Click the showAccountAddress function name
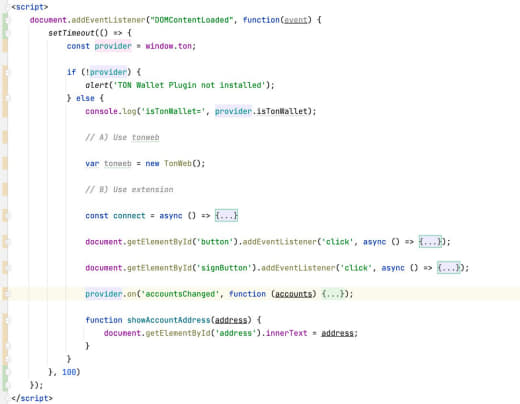The image size is (520, 404). point(169,320)
